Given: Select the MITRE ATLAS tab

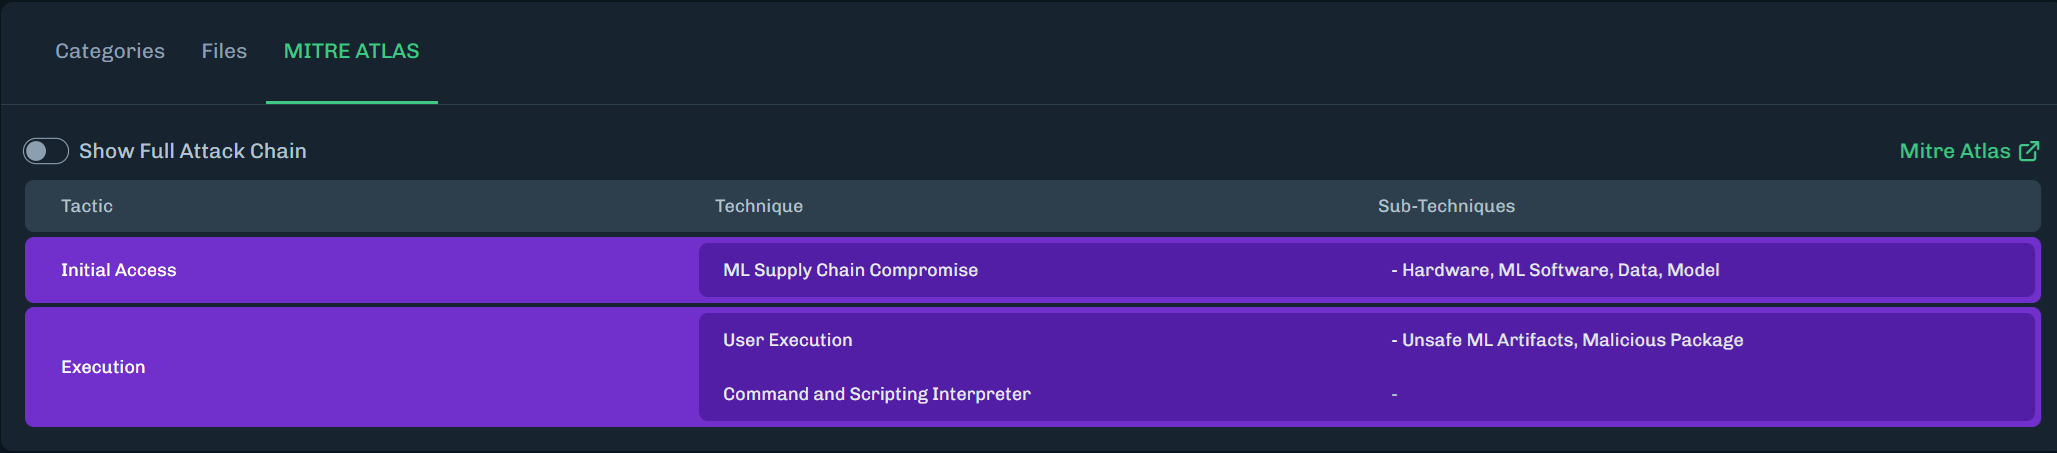Looking at the screenshot, I should pos(351,51).
